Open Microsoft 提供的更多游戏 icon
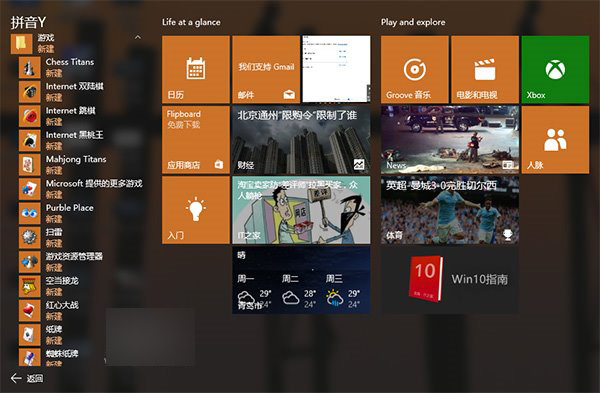 (29, 189)
